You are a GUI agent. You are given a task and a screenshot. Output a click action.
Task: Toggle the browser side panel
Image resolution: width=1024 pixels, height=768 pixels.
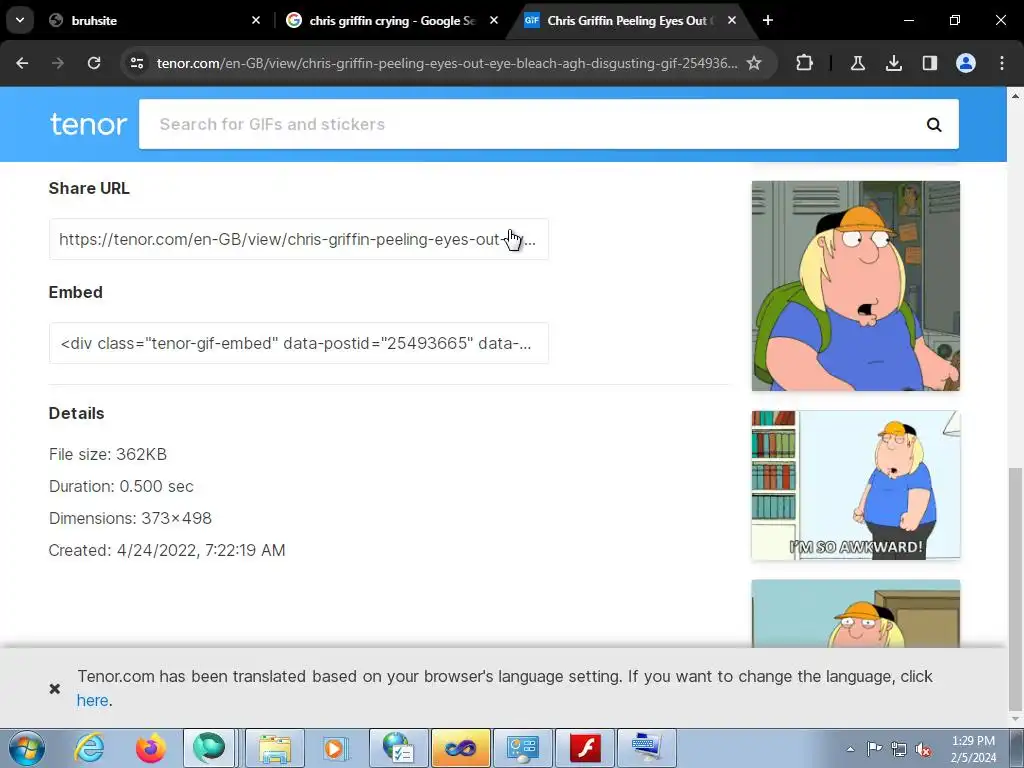pos(930,63)
